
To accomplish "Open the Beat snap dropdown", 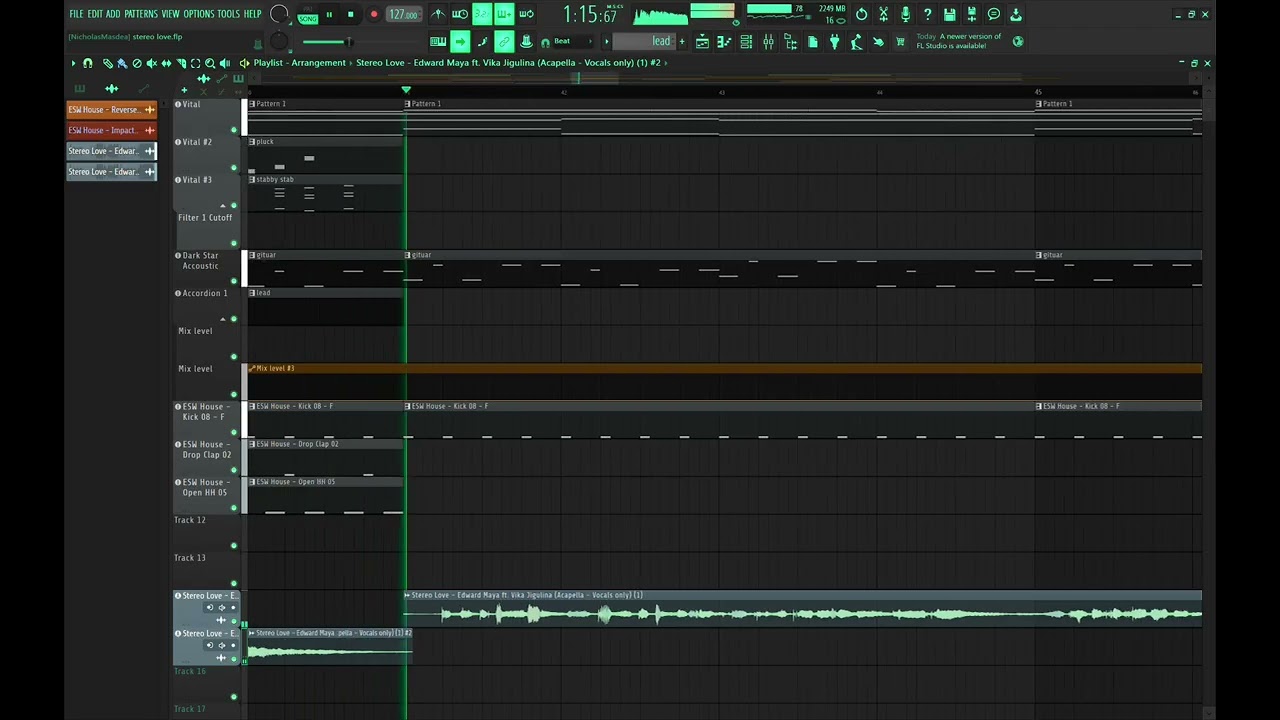I will tap(572, 41).
